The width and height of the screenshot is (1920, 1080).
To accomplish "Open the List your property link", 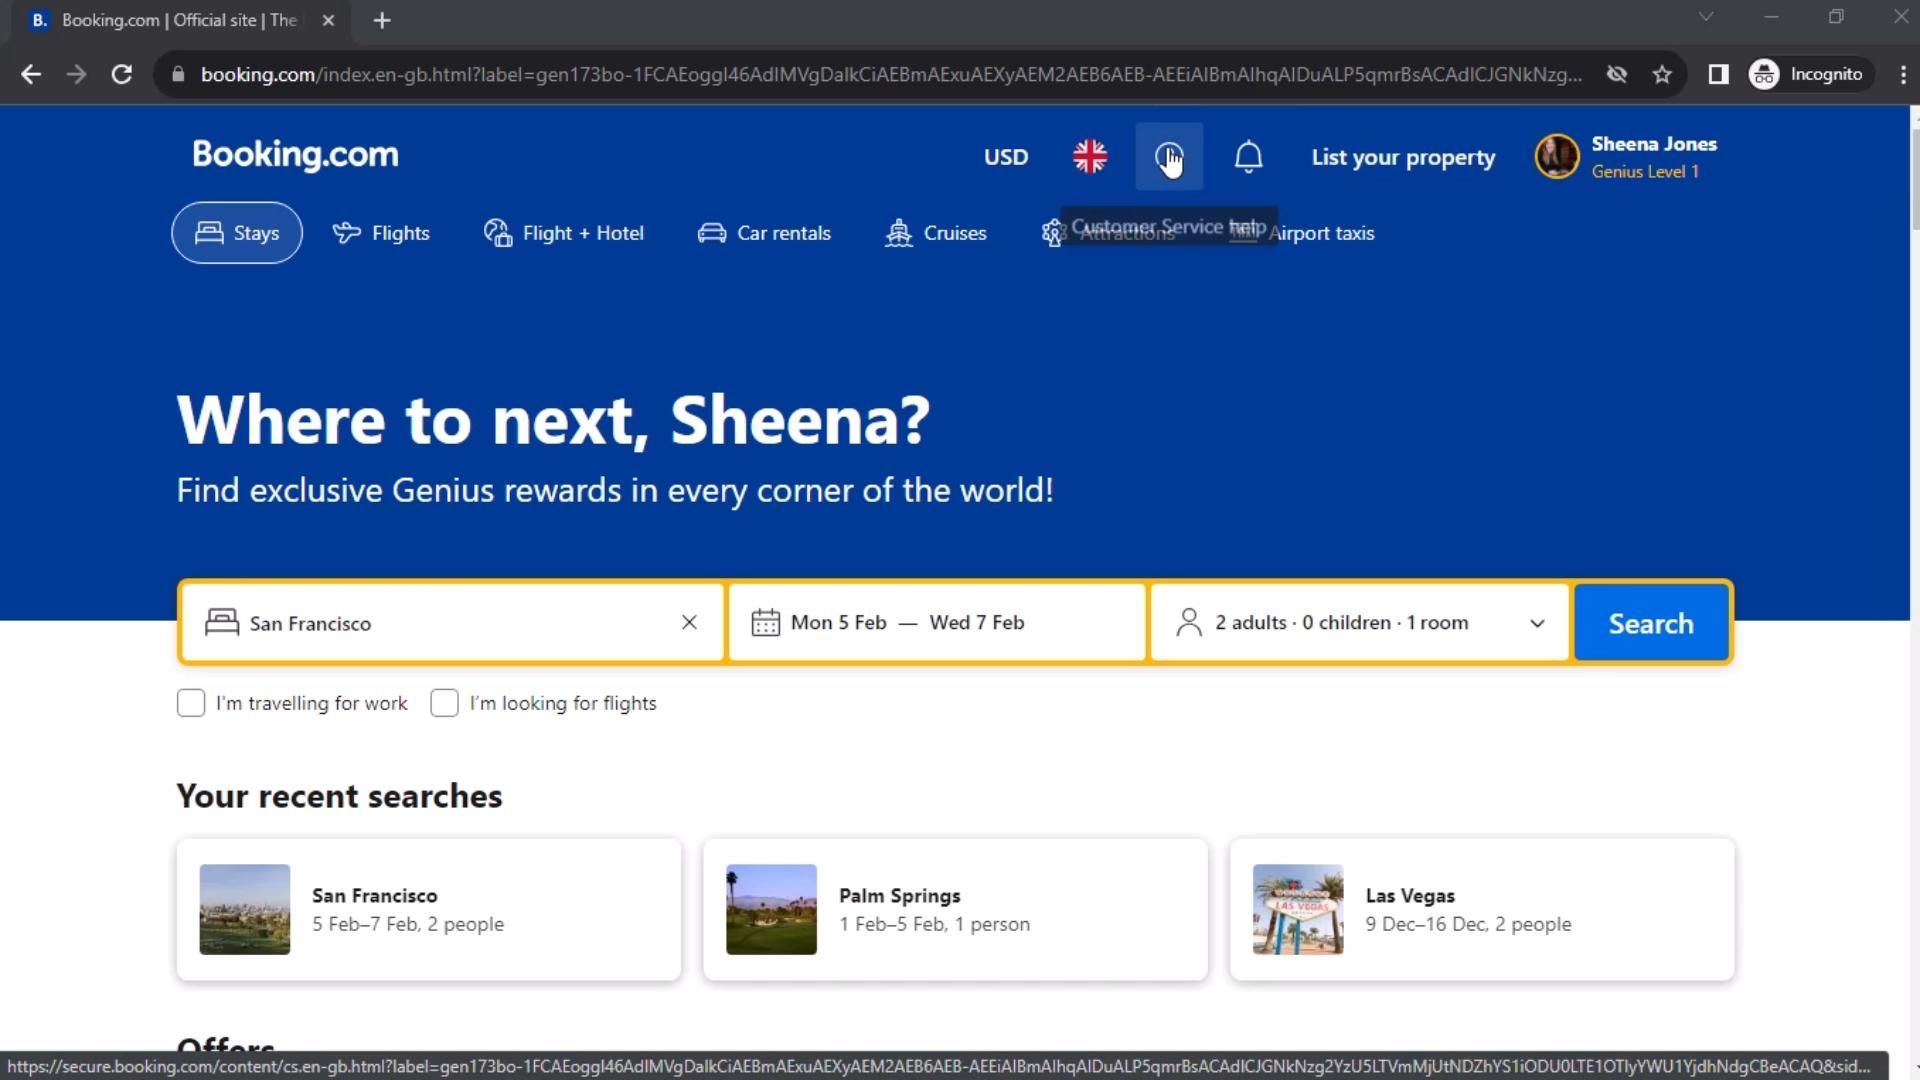I will (x=1402, y=157).
